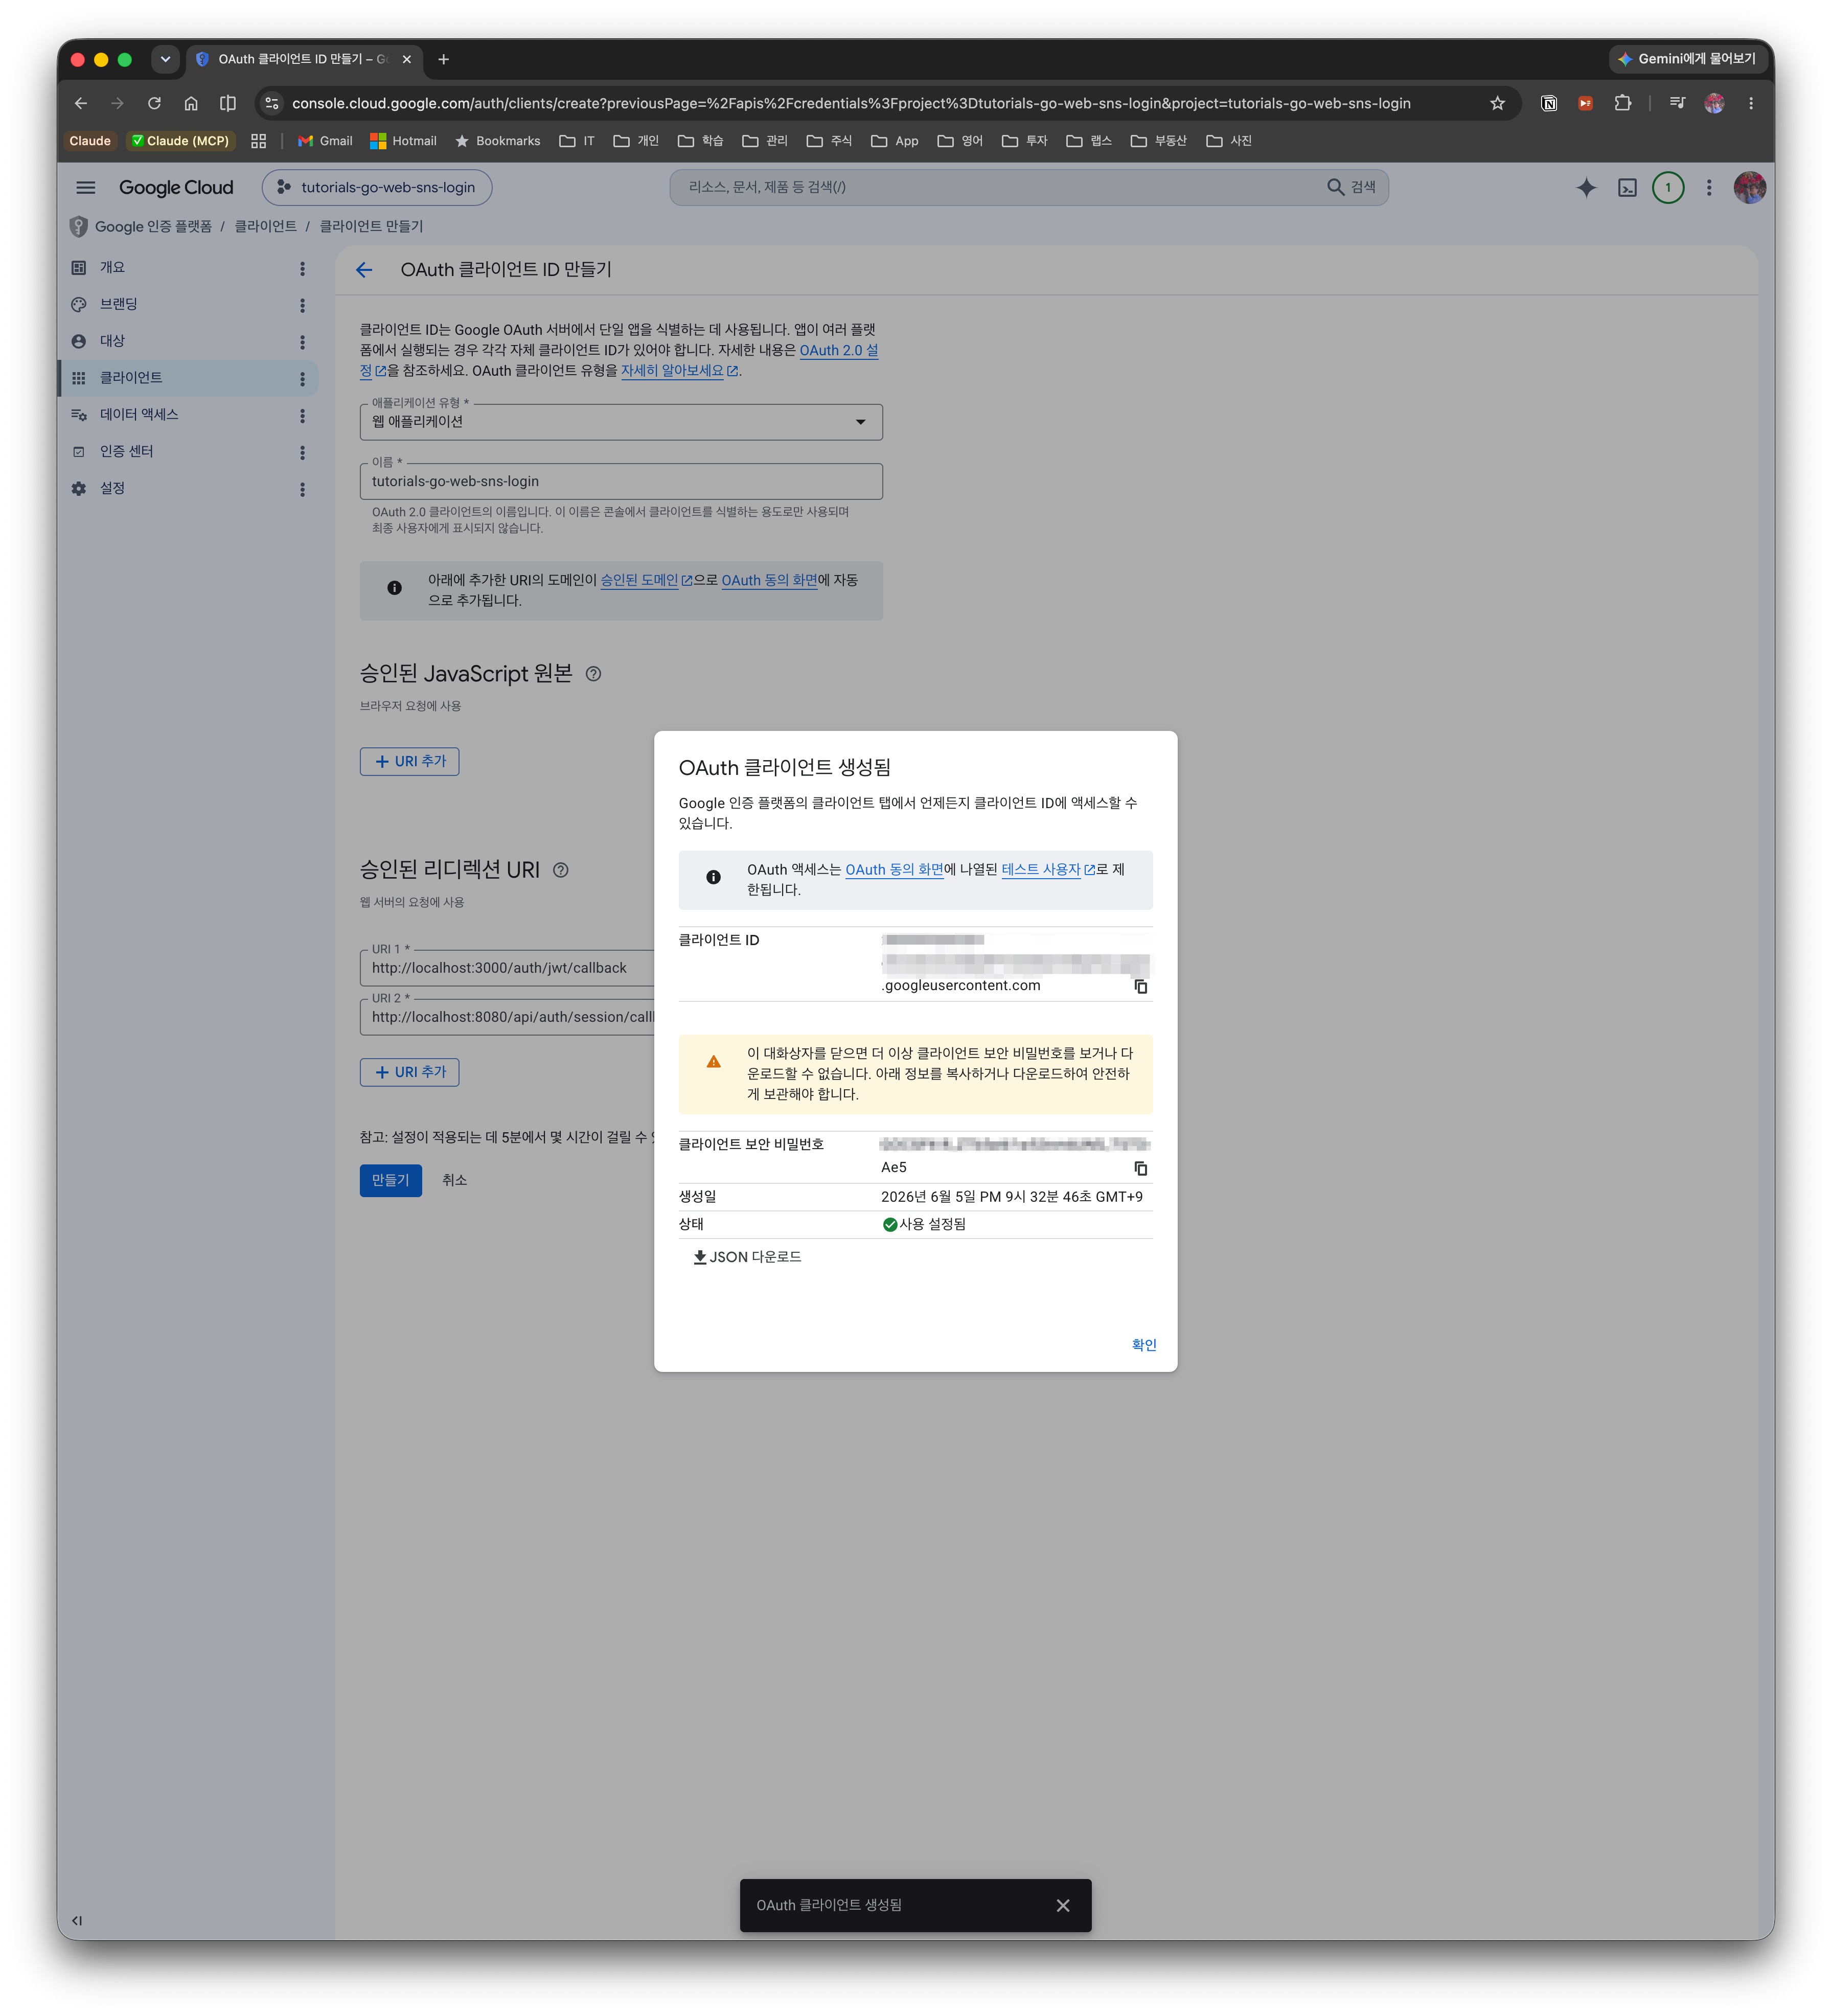This screenshot has height=2016, width=1832.
Task: Collapse sidebar with bottom-left arrow icon
Action: (x=77, y=1921)
